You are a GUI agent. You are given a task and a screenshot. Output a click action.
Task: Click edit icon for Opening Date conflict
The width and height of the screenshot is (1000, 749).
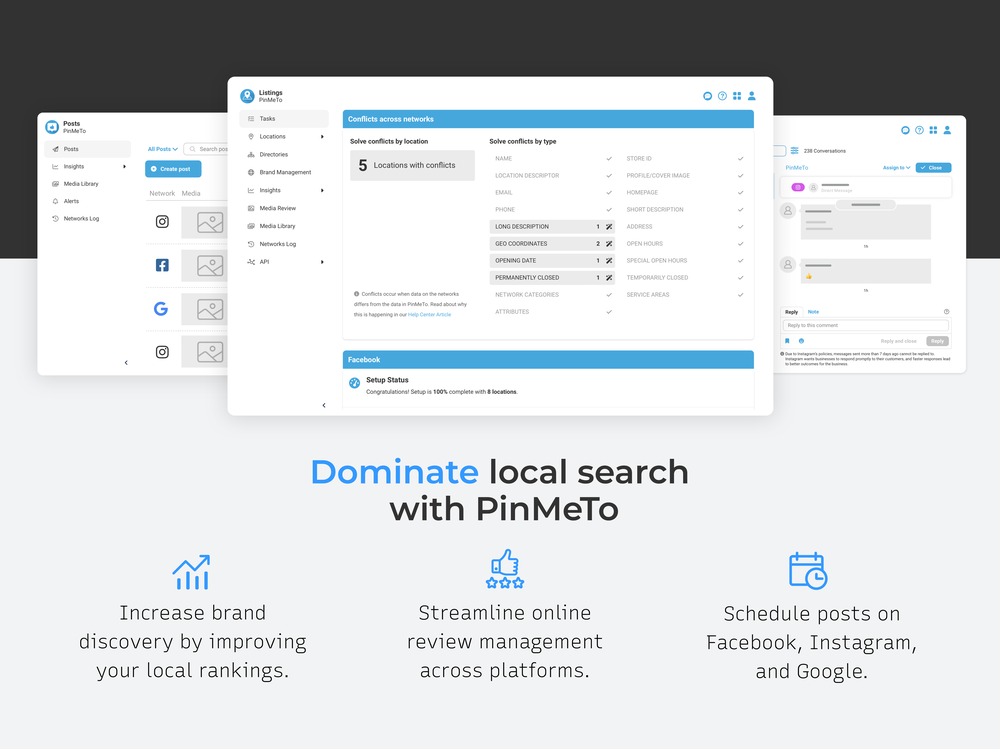pyautogui.click(x=609, y=260)
